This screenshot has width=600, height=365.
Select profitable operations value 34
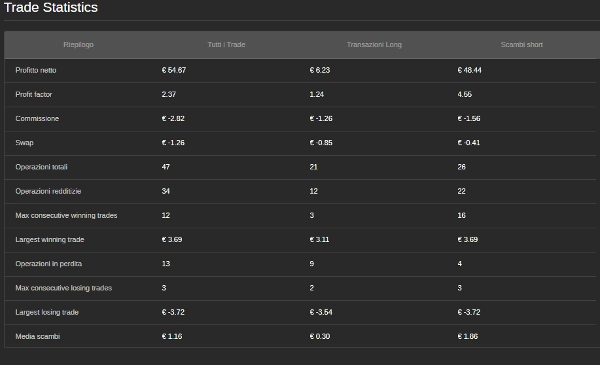pos(166,191)
